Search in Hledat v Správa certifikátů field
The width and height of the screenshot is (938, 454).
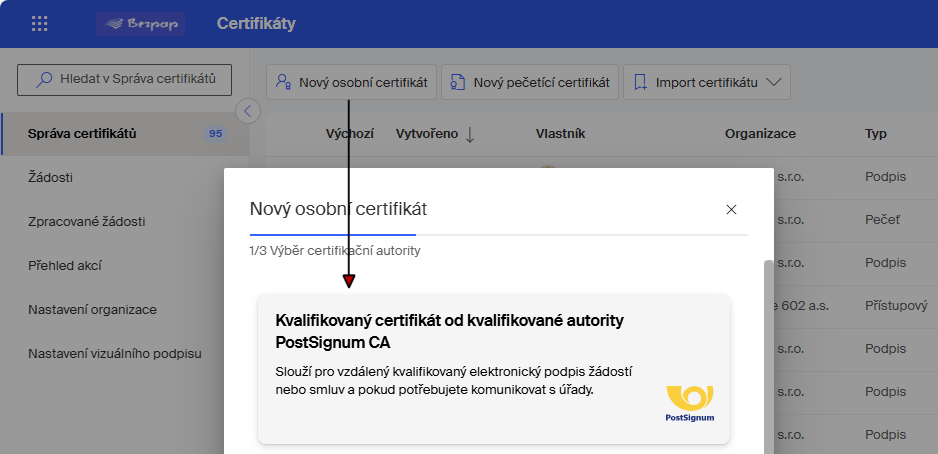[x=125, y=79]
